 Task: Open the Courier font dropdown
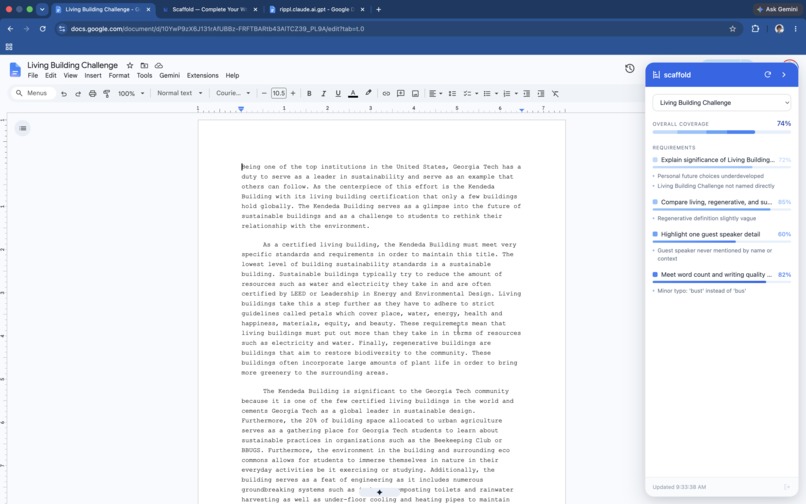(x=233, y=93)
